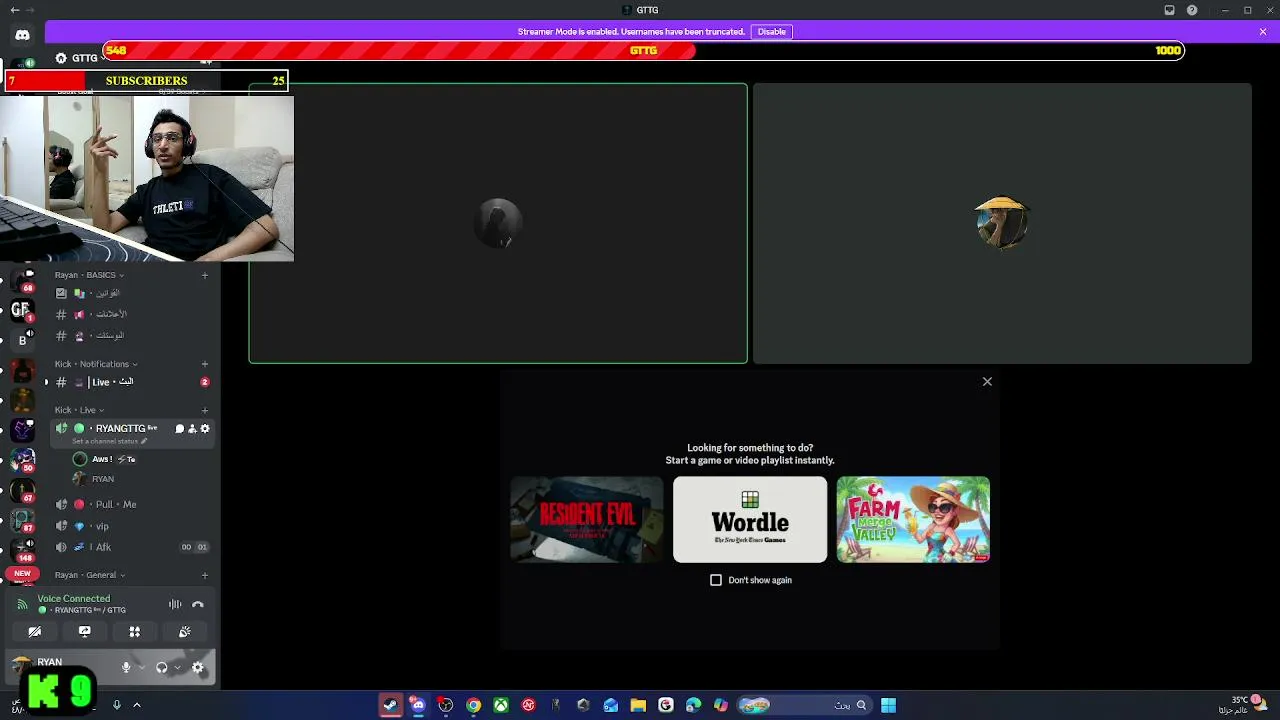This screenshot has height=720, width=1280.
Task: Open Windows Start menu
Action: coord(888,705)
